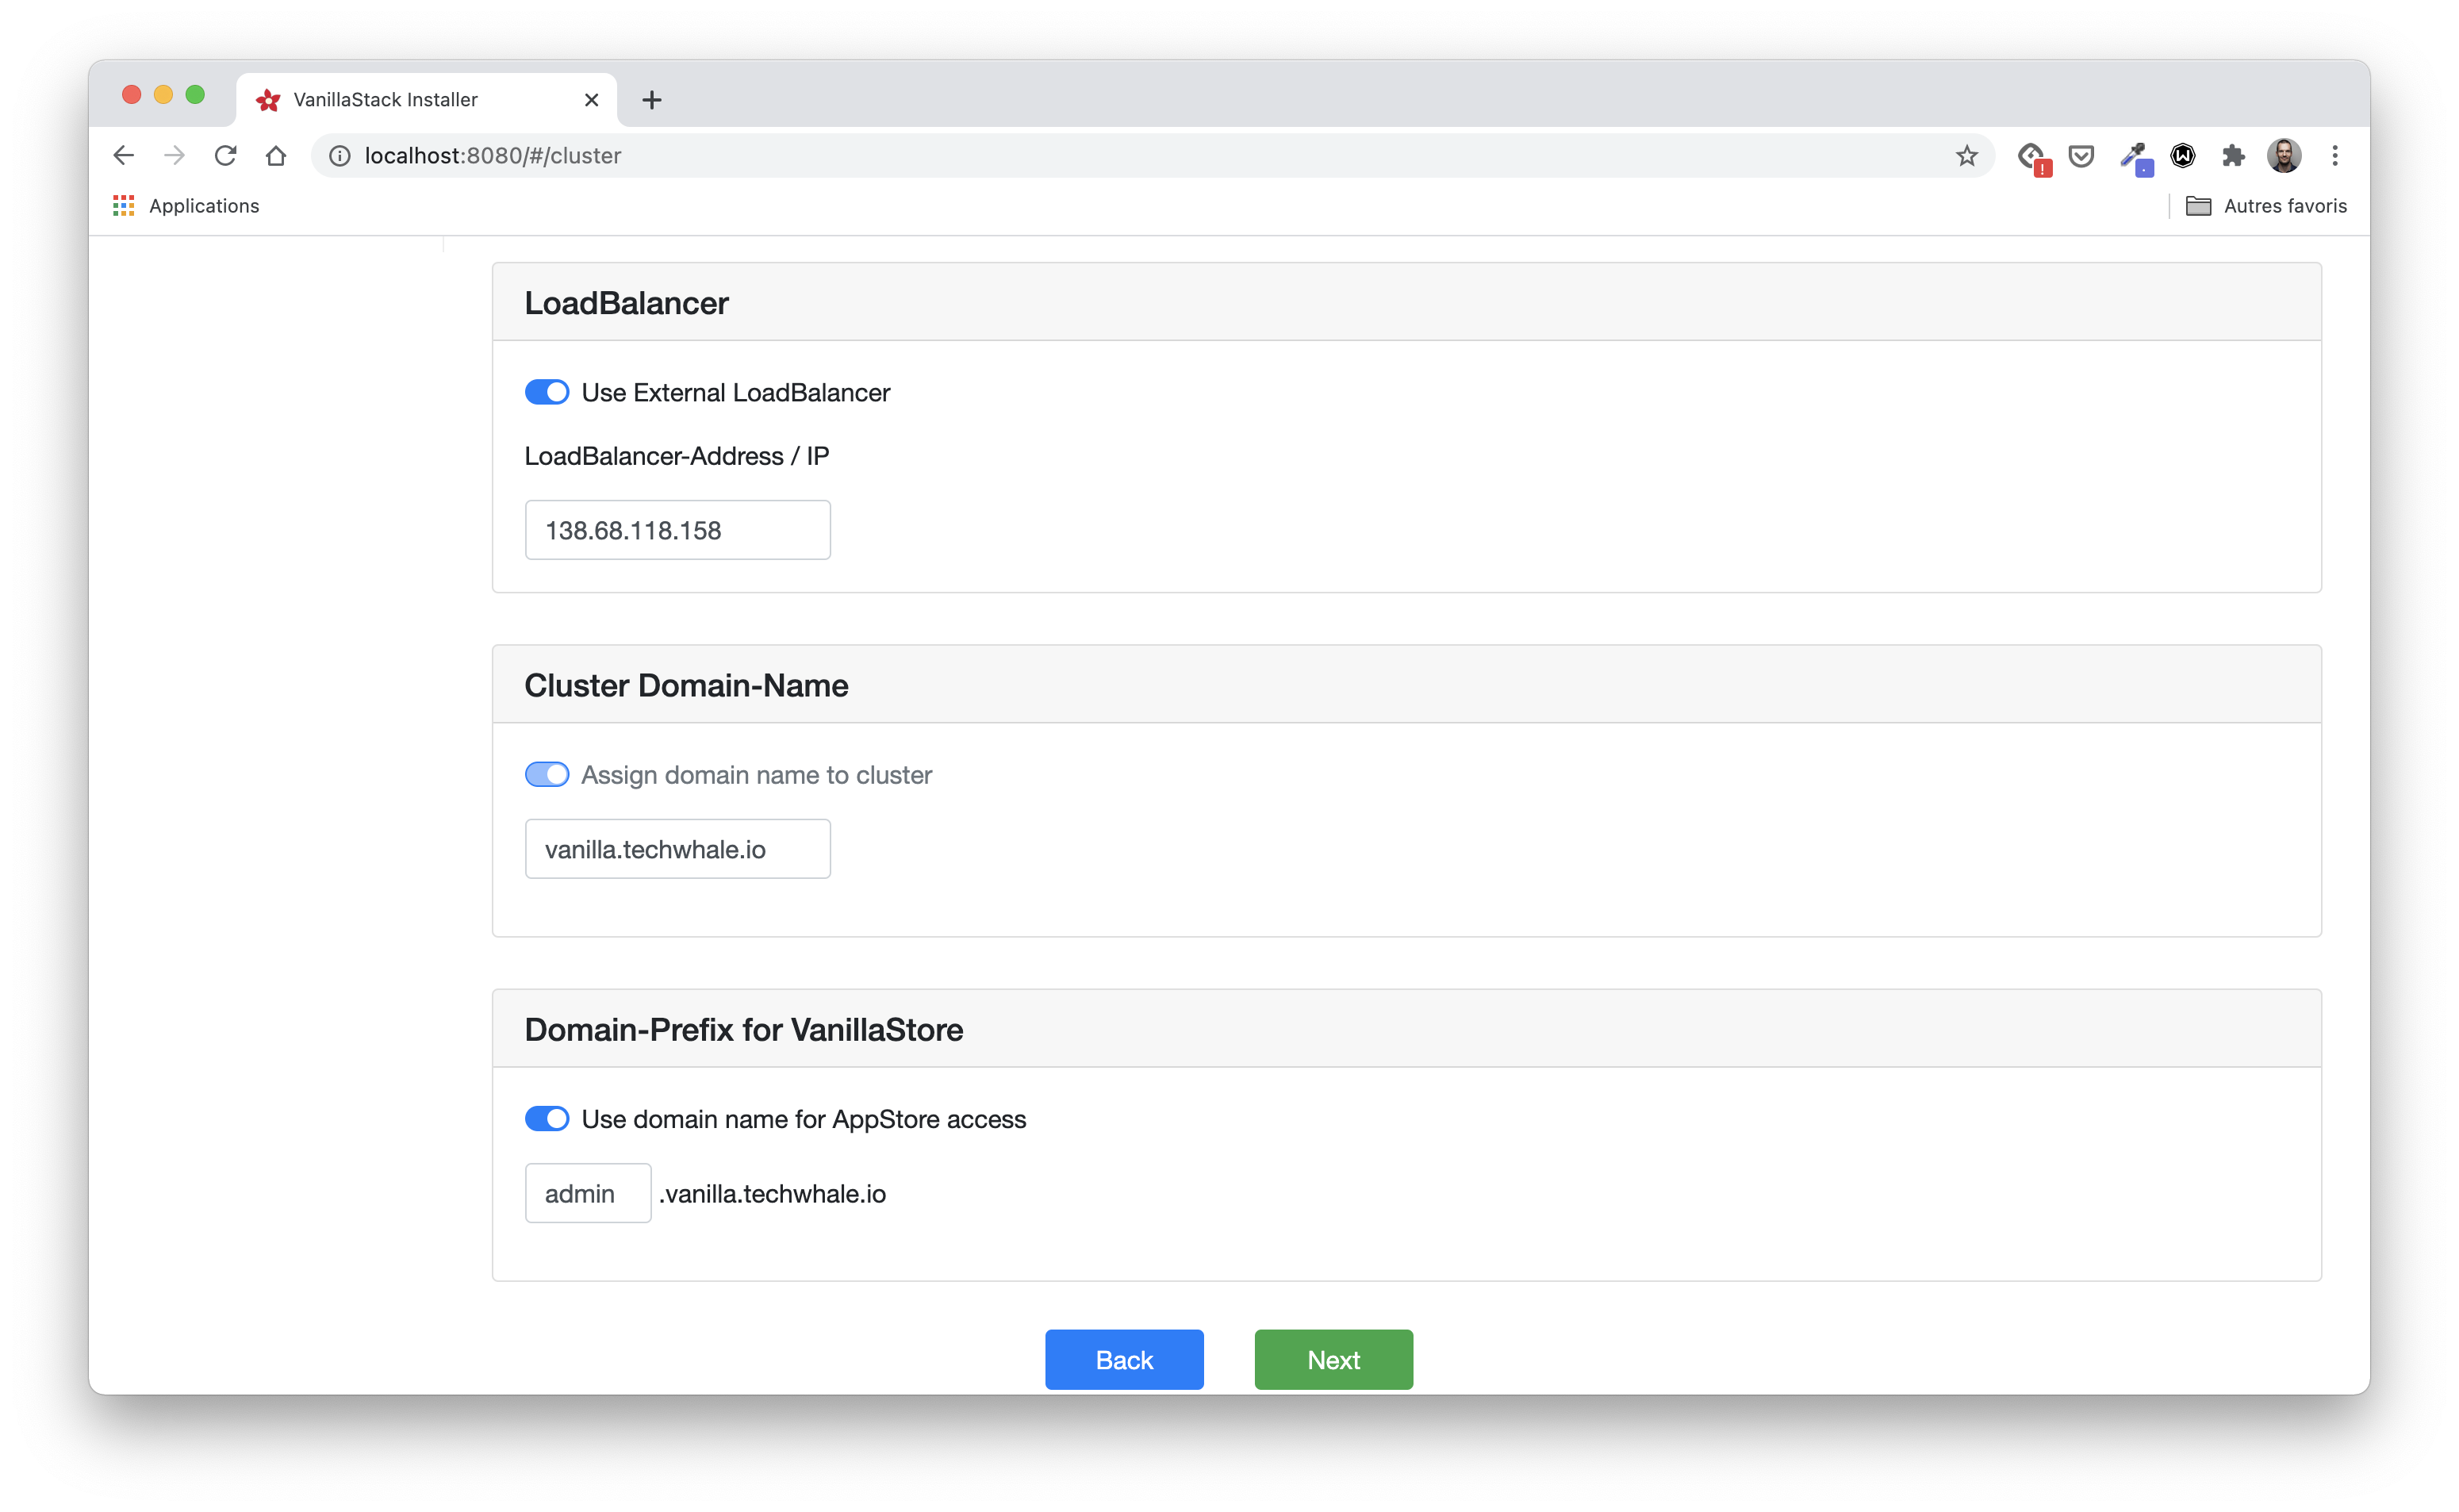View site information icon in address bar
The width and height of the screenshot is (2459, 1512).
(340, 156)
